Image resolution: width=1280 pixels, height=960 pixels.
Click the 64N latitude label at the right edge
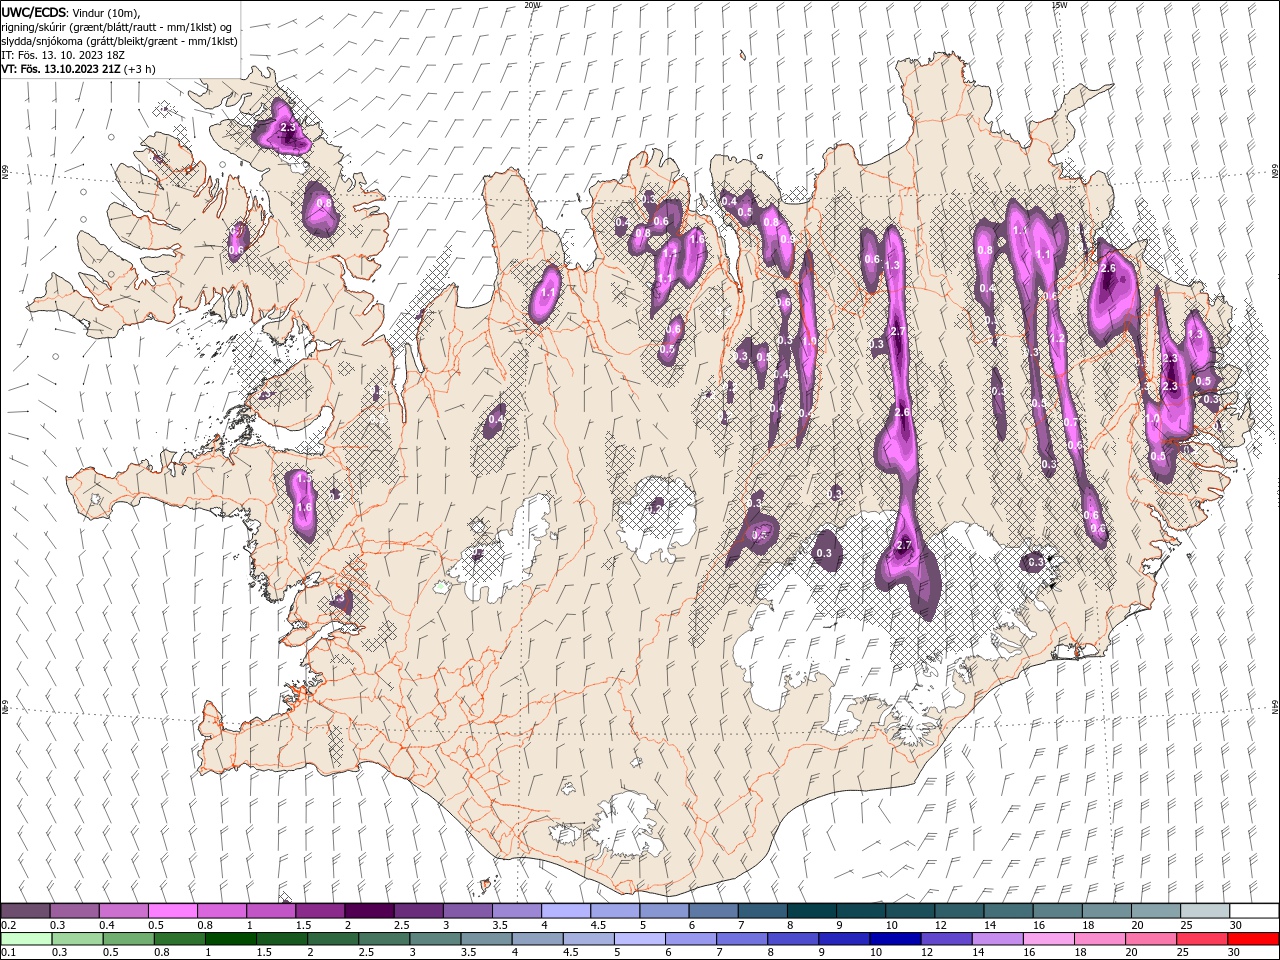click(x=1275, y=706)
